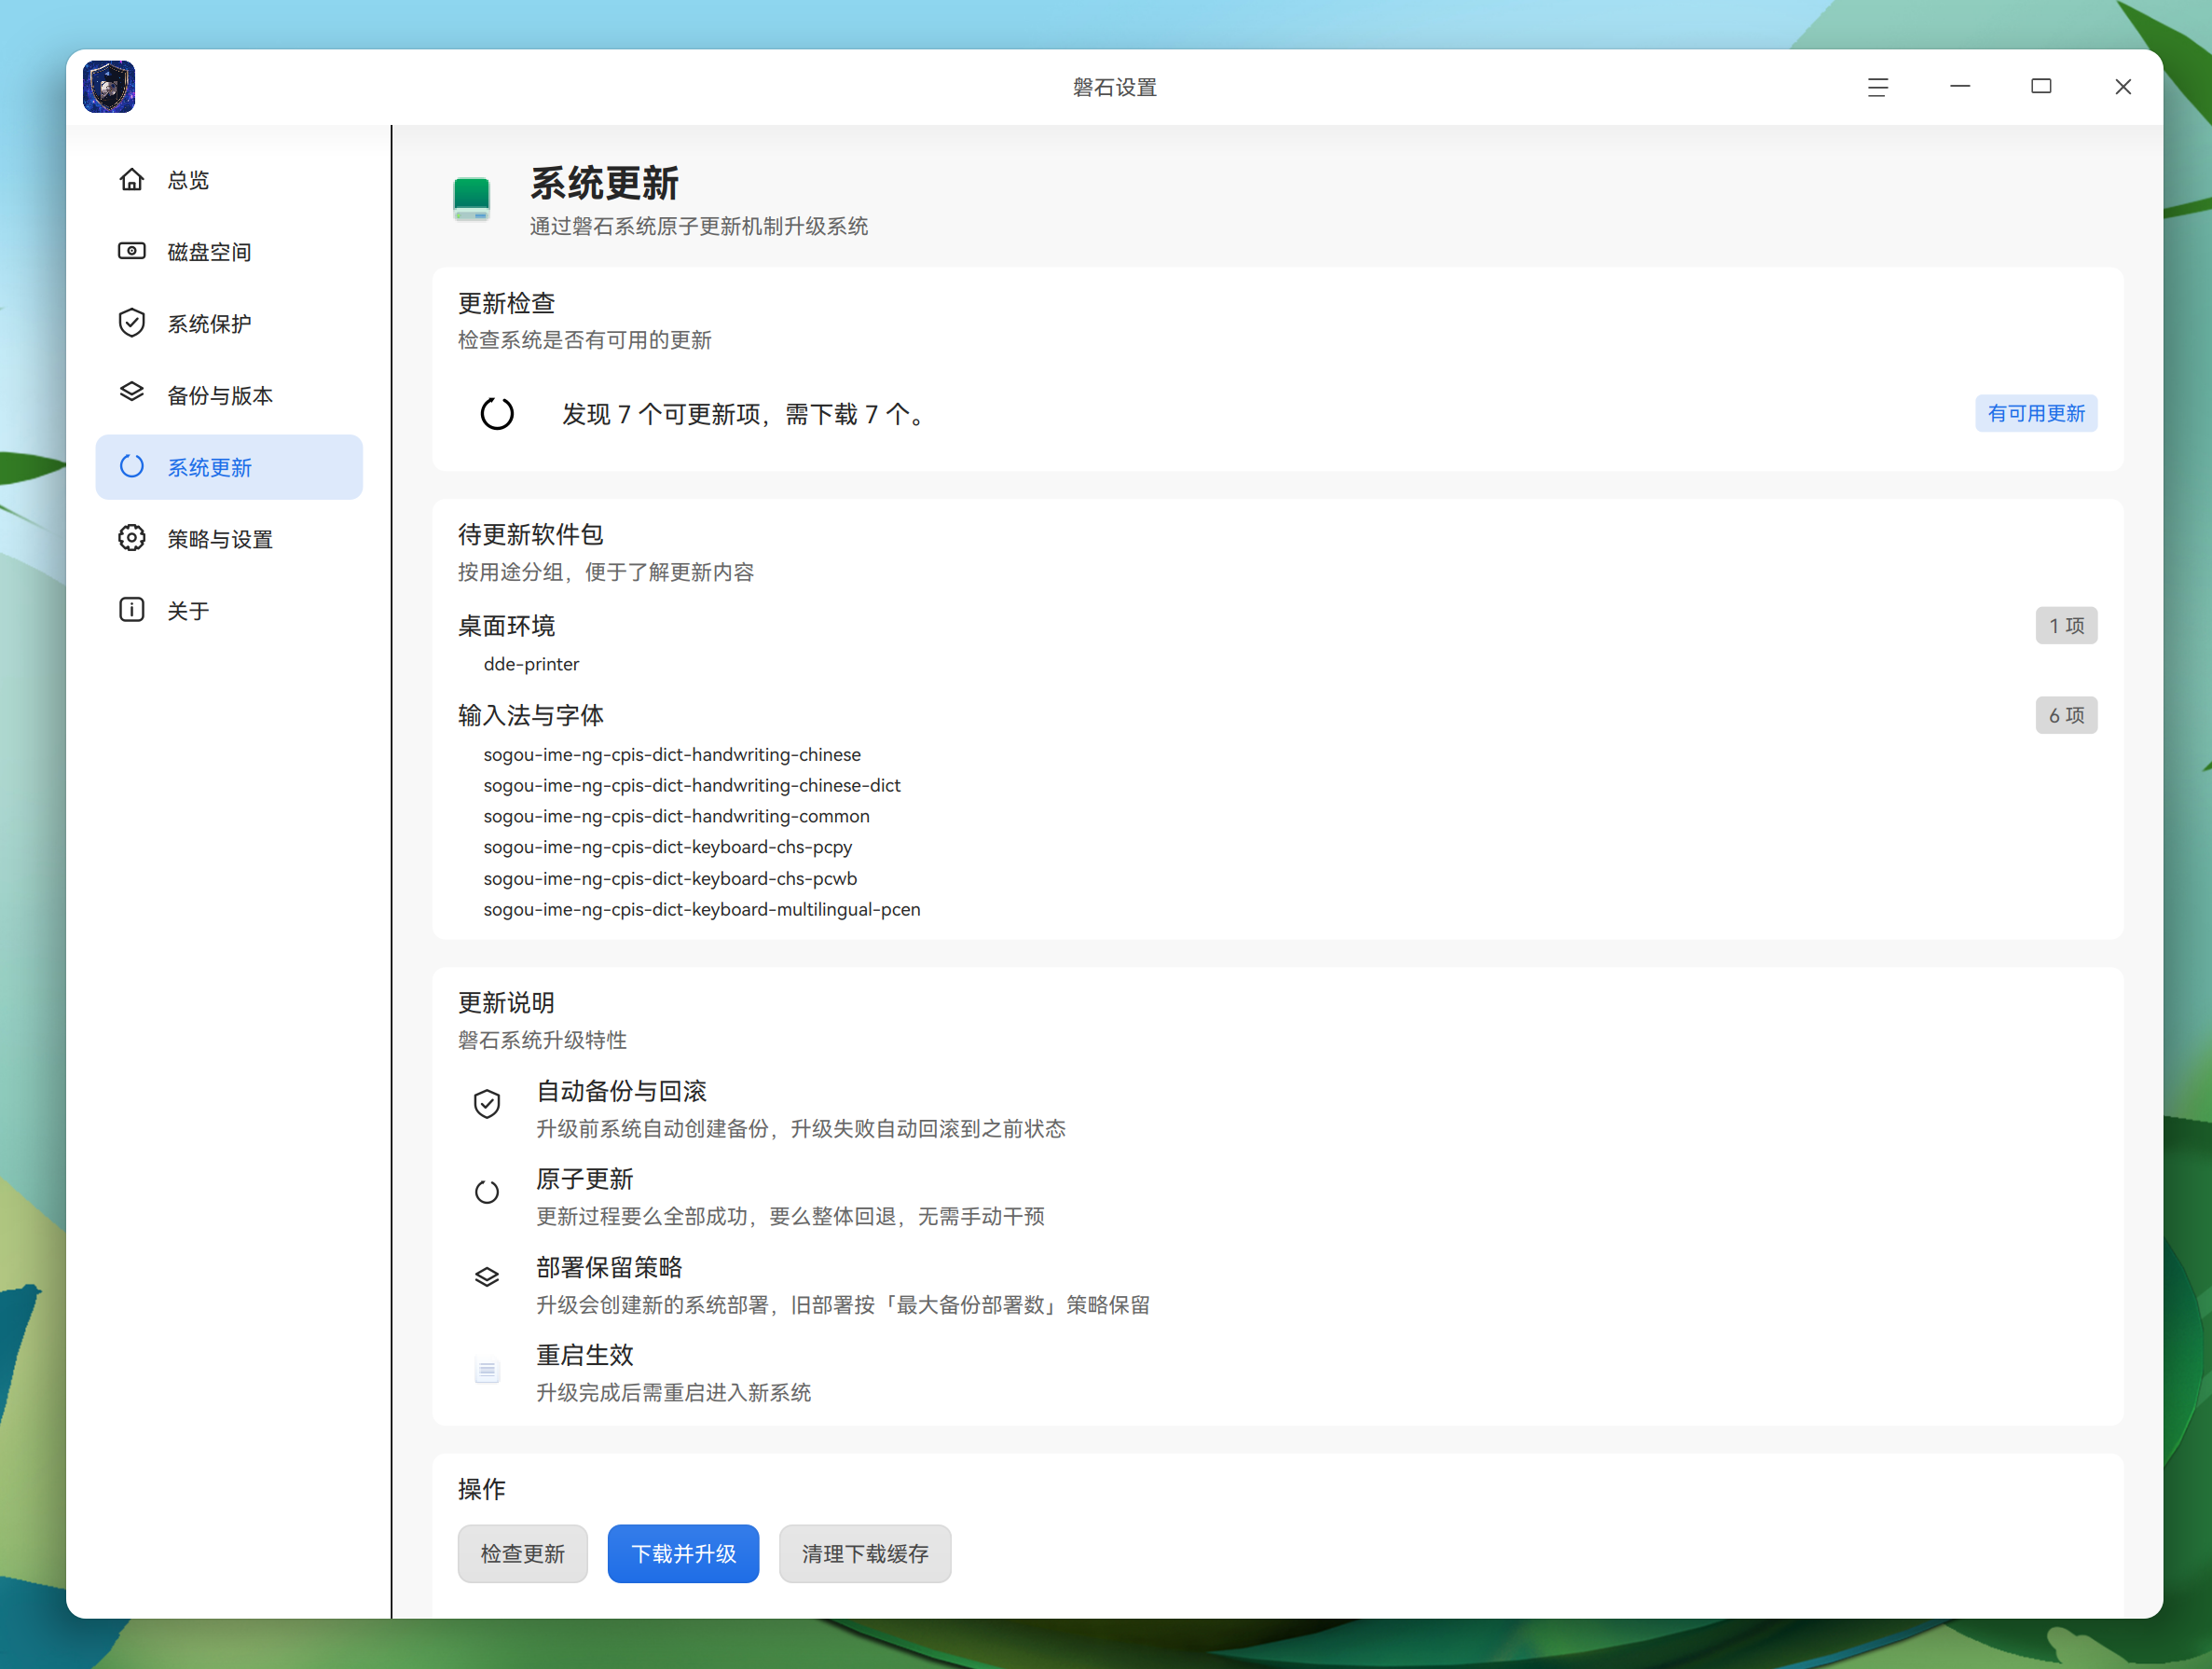Click the 输入法与字体 group heading
The height and width of the screenshot is (1669, 2212).
click(531, 716)
